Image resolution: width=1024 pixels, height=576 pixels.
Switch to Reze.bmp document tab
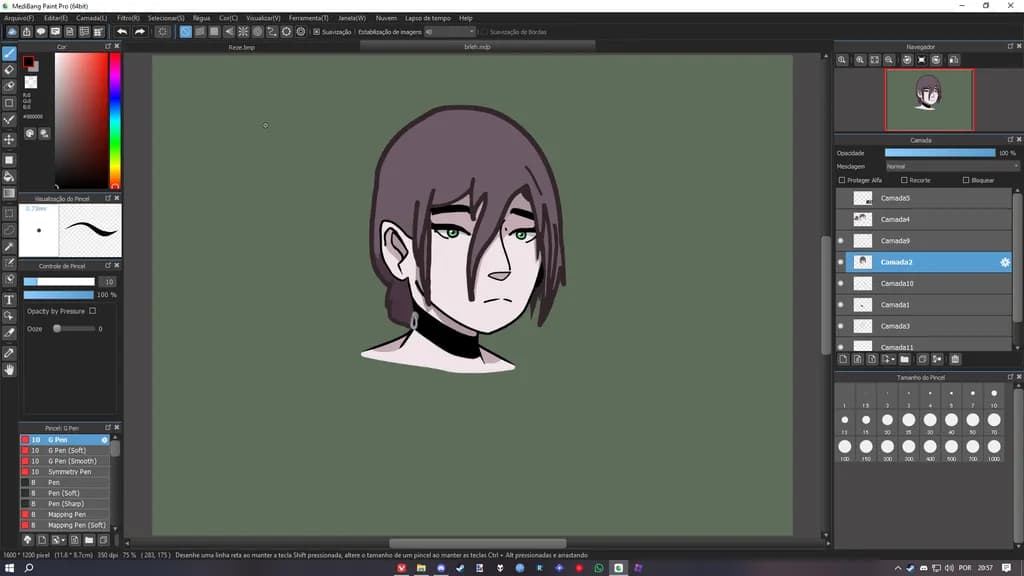(241, 47)
